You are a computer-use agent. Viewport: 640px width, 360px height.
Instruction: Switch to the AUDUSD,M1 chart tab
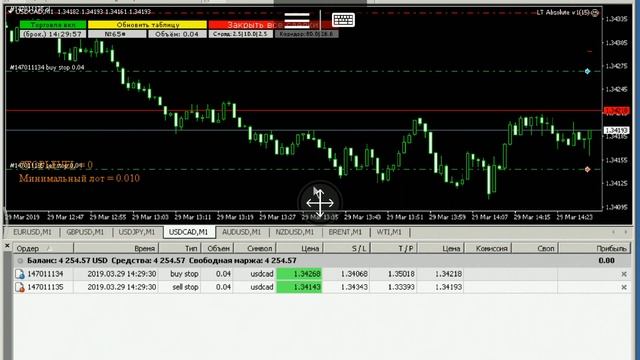241,232
